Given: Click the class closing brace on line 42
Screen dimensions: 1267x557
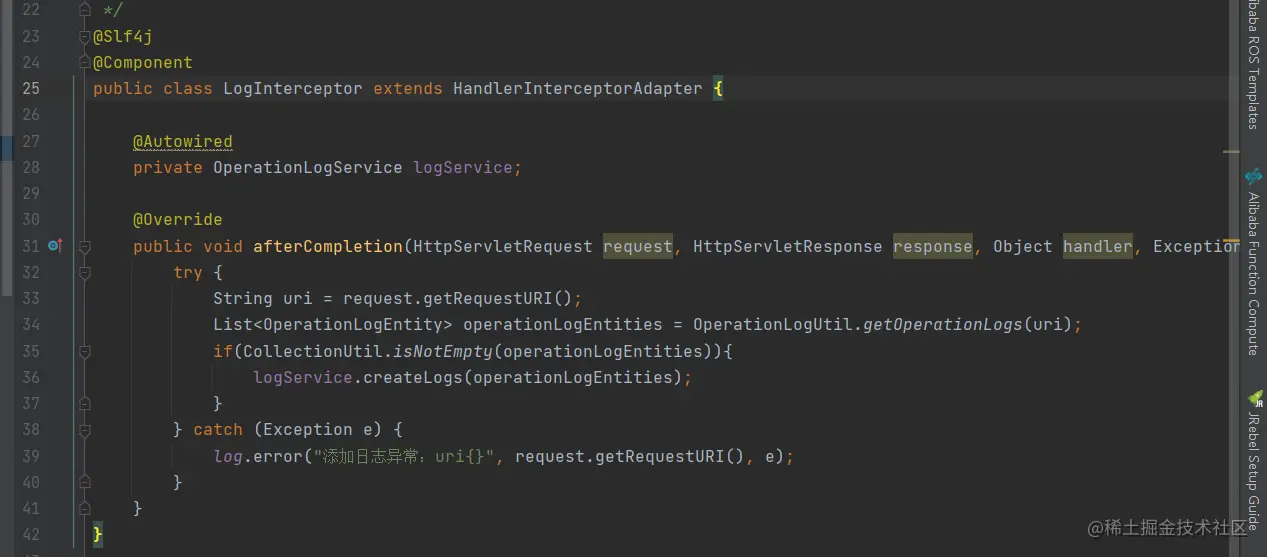Looking at the screenshot, I should point(97,534).
